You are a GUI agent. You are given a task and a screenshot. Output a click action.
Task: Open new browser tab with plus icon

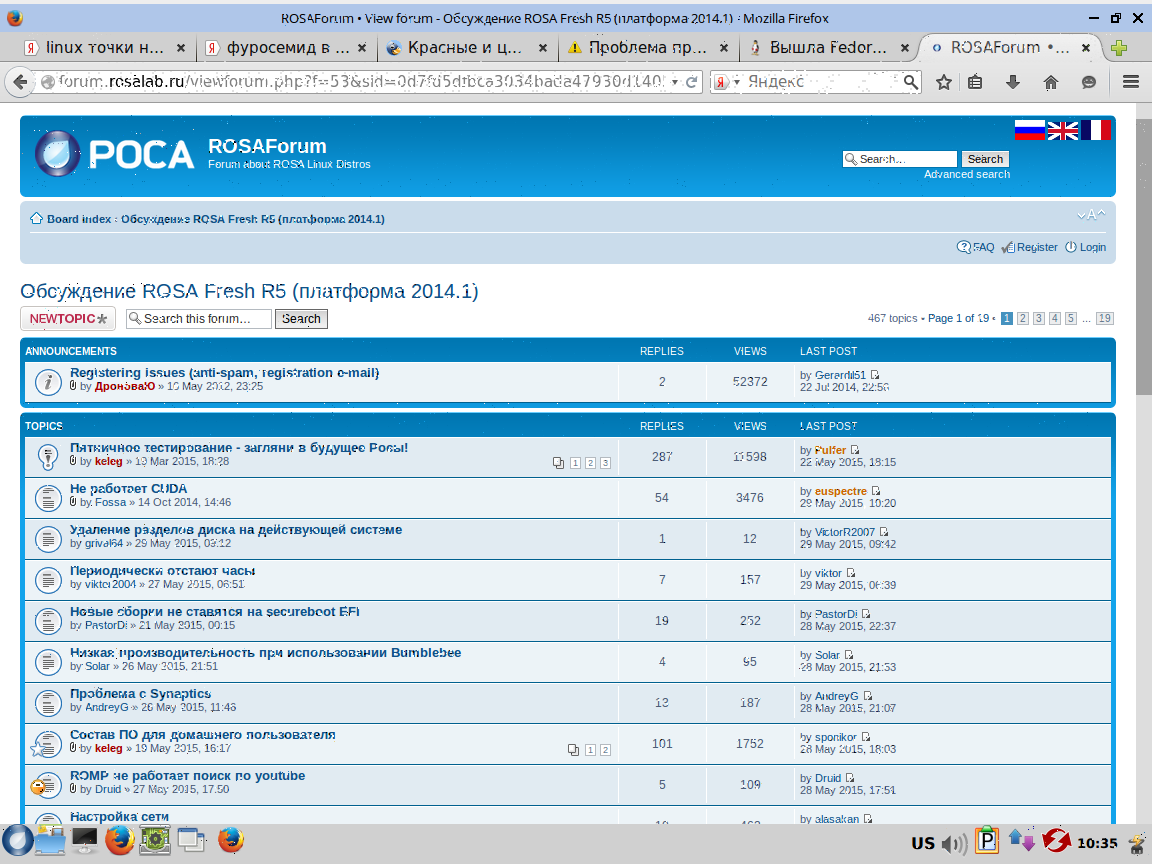1120,47
